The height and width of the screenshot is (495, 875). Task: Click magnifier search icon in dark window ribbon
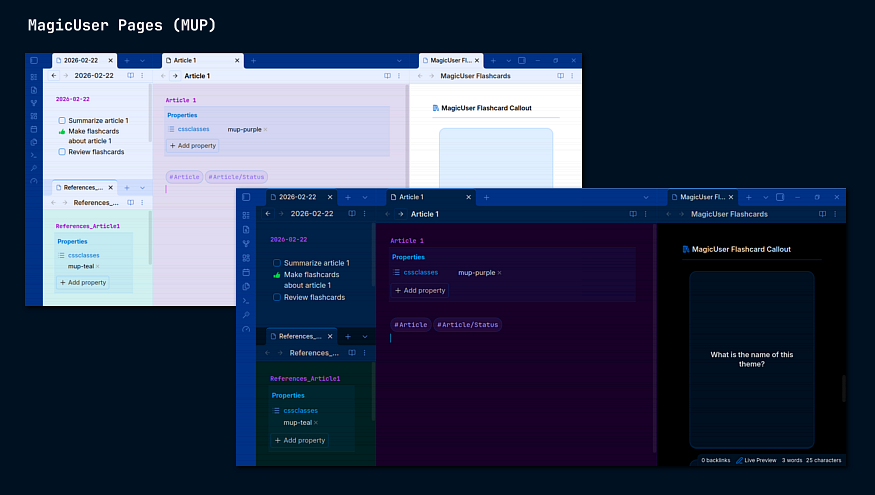click(246, 315)
